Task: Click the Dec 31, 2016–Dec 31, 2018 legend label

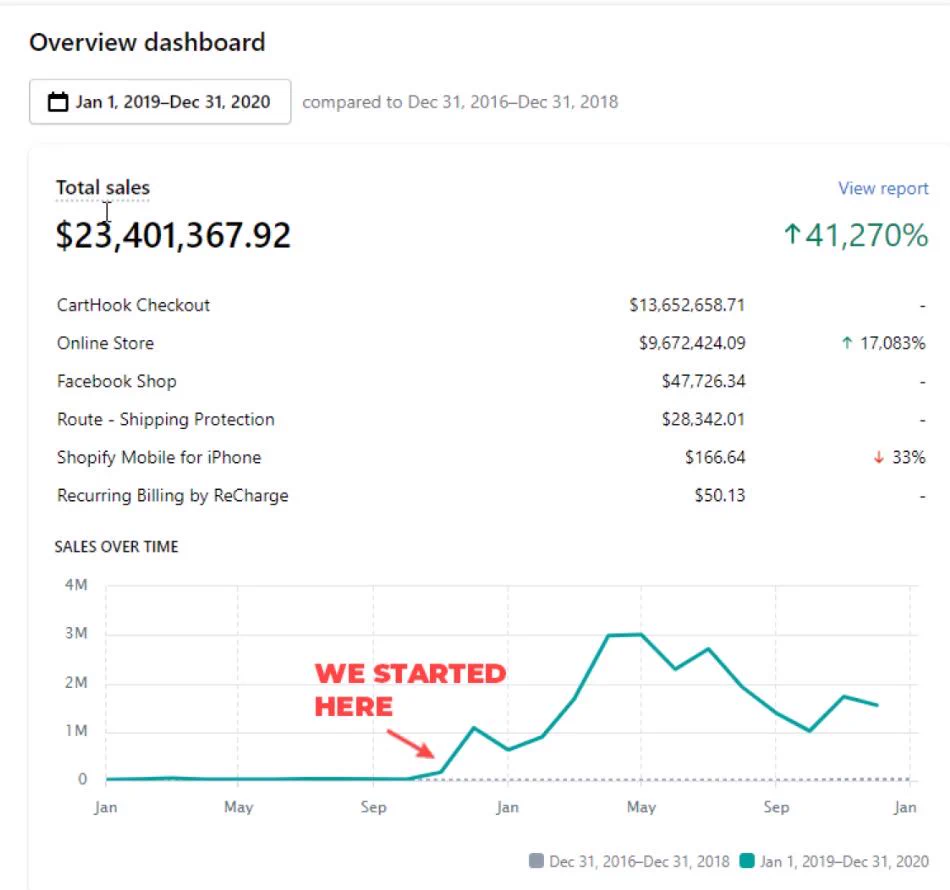Action: (x=639, y=862)
